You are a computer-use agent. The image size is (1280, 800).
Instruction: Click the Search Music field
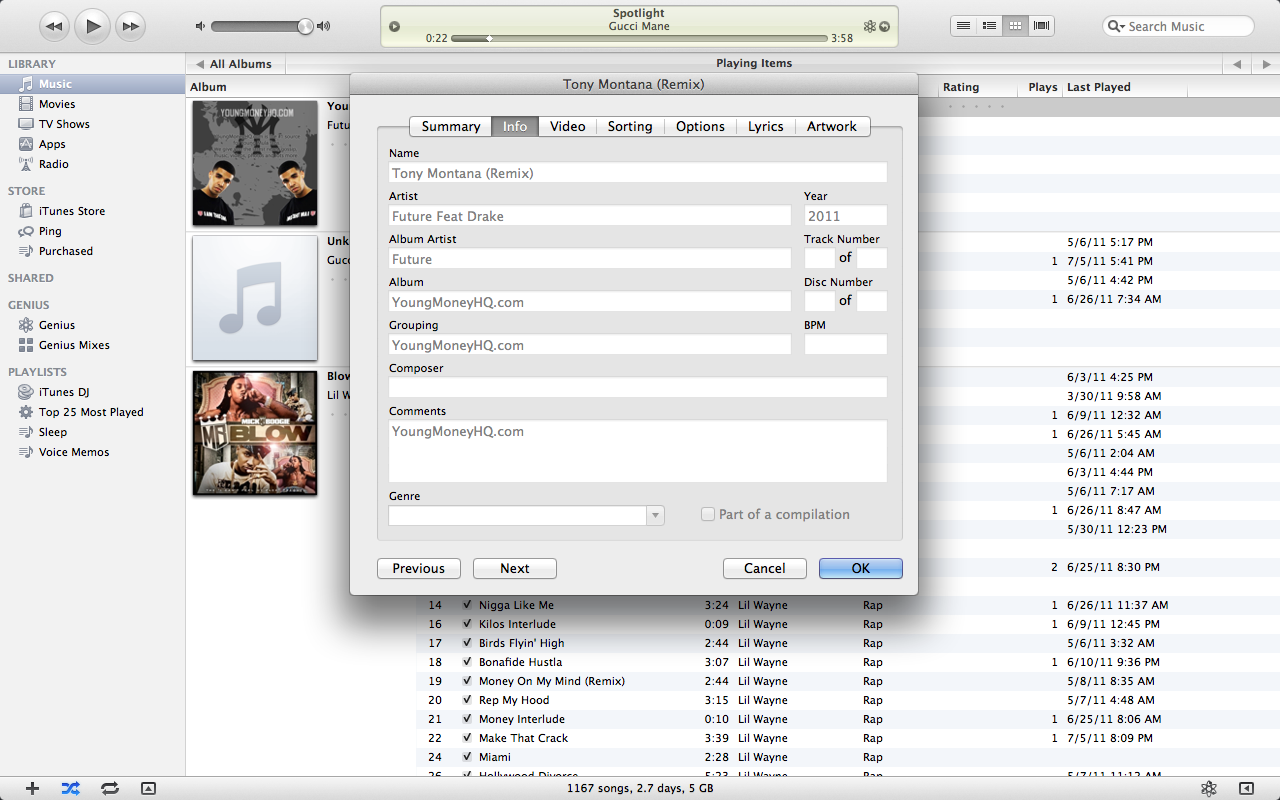click(x=1178, y=26)
